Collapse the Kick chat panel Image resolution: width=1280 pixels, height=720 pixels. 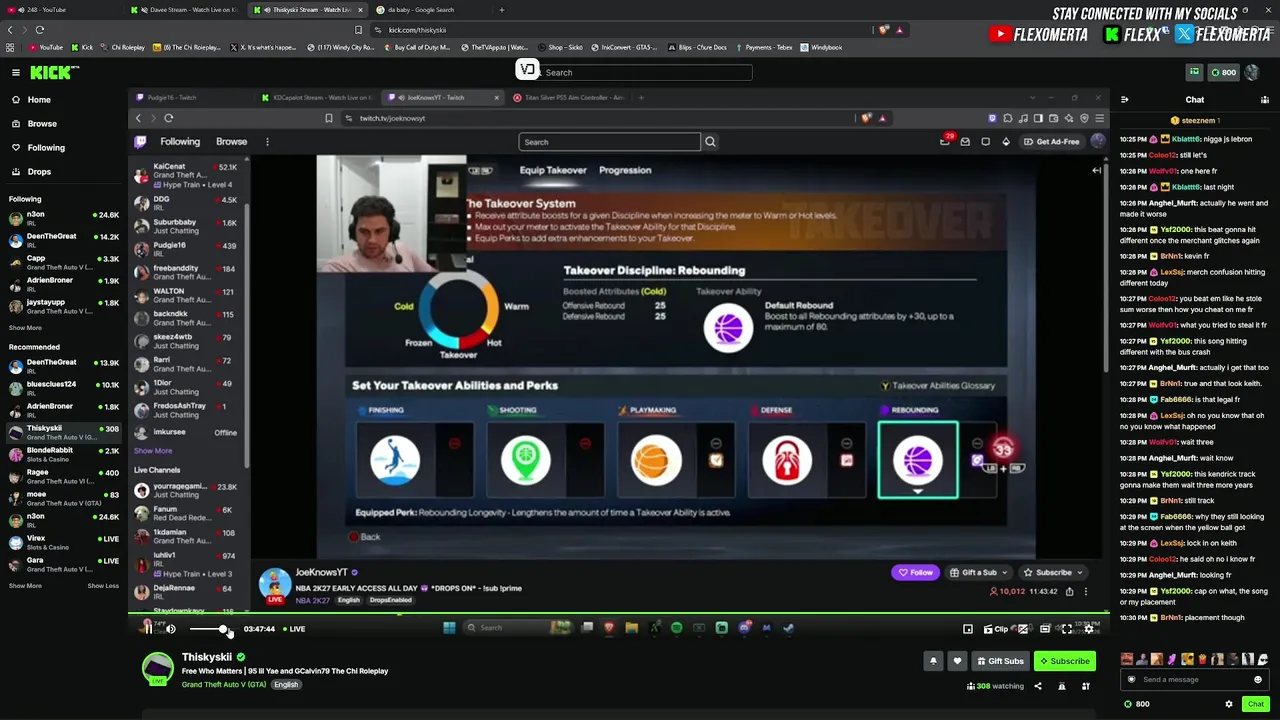click(x=1125, y=100)
